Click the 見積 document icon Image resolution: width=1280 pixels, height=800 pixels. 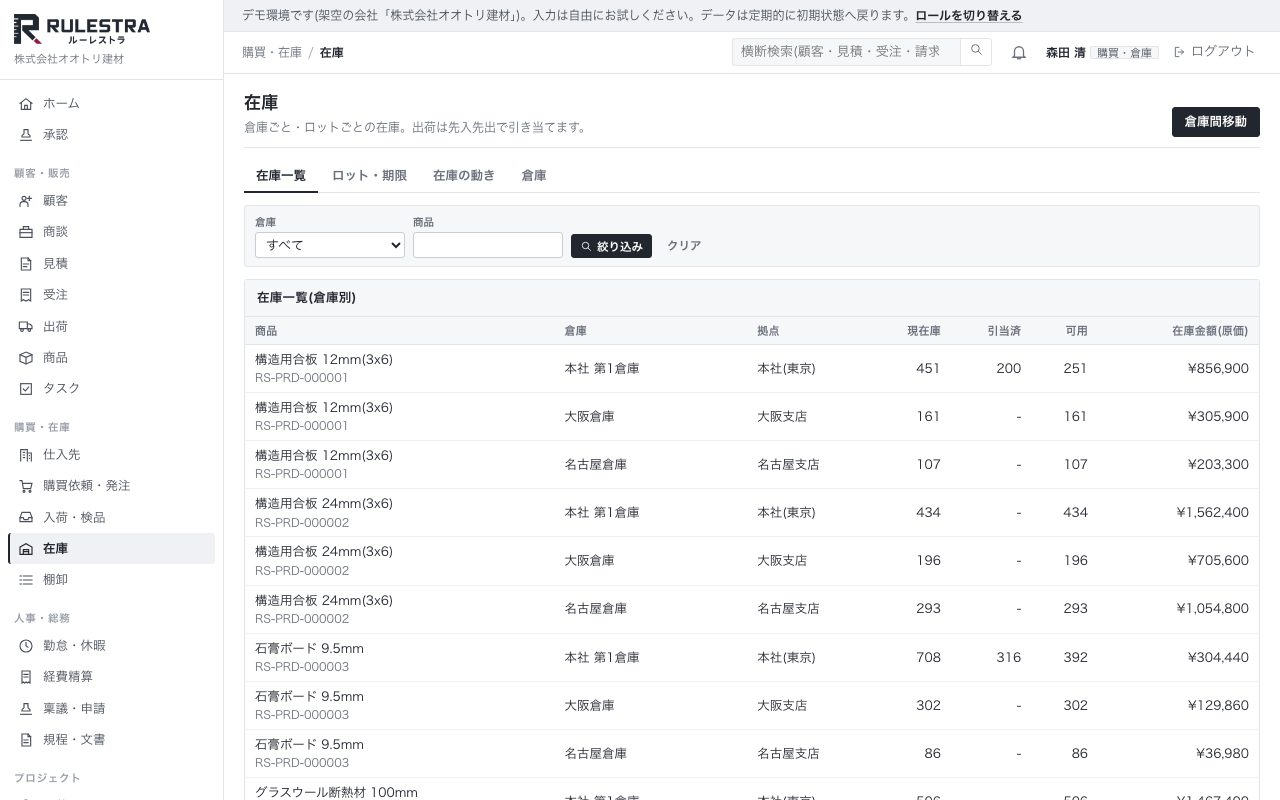point(26,263)
